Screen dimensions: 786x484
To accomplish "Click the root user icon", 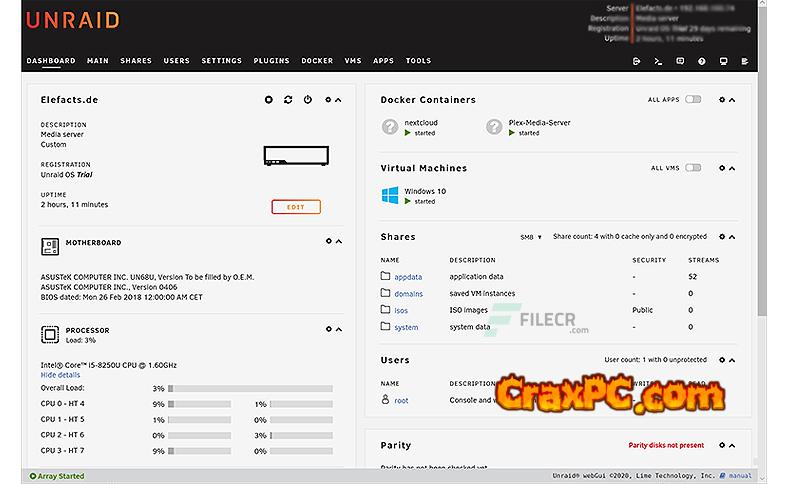I will 385,399.
